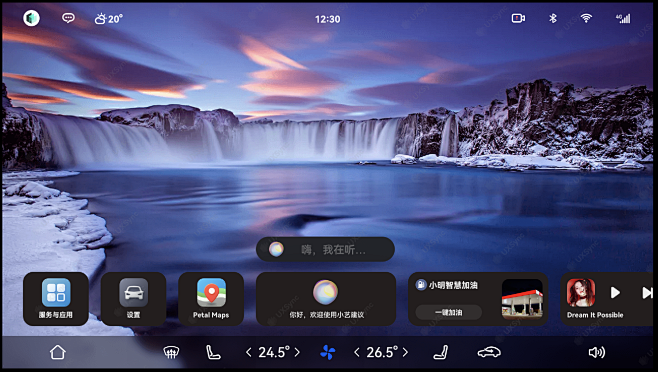Open the 服务与应用 apps card
Image resolution: width=658 pixels, height=372 pixels.
(x=56, y=299)
